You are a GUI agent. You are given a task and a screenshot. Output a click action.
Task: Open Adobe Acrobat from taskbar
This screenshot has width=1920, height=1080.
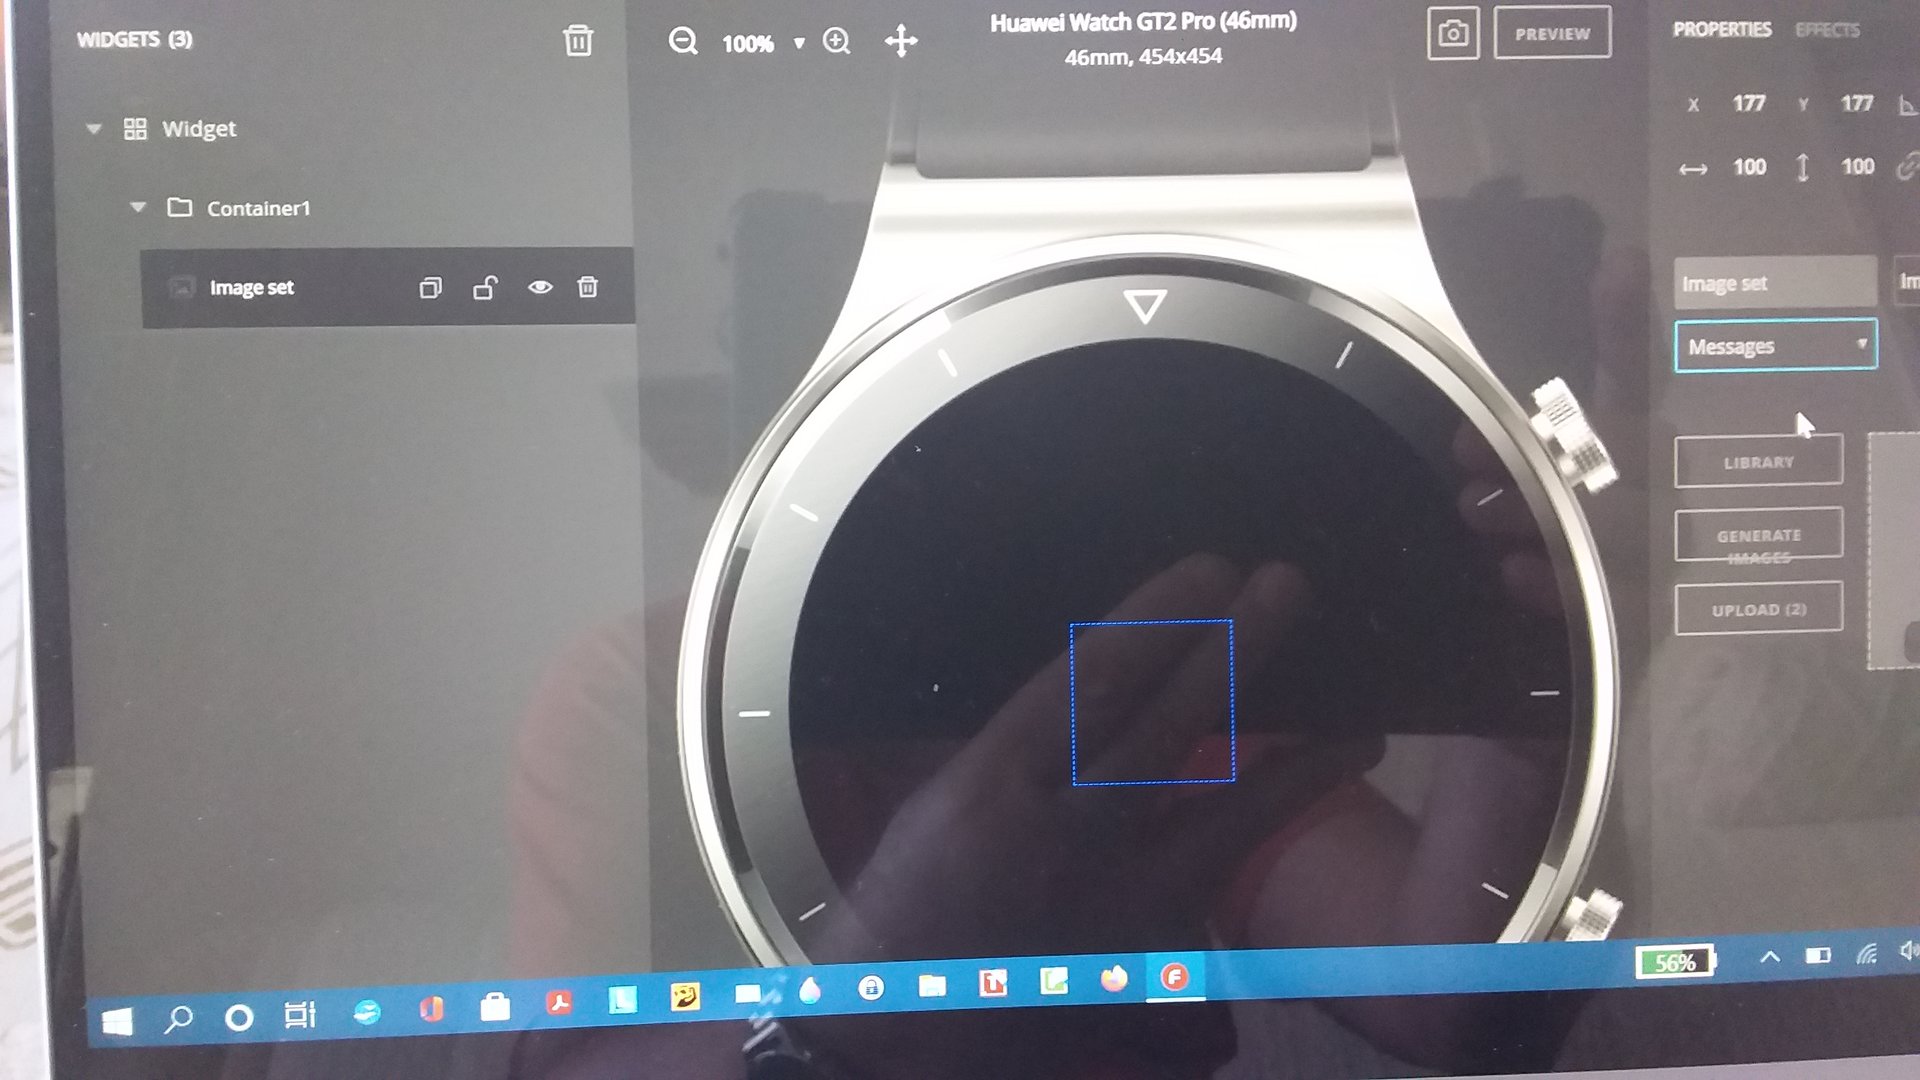[559, 1002]
